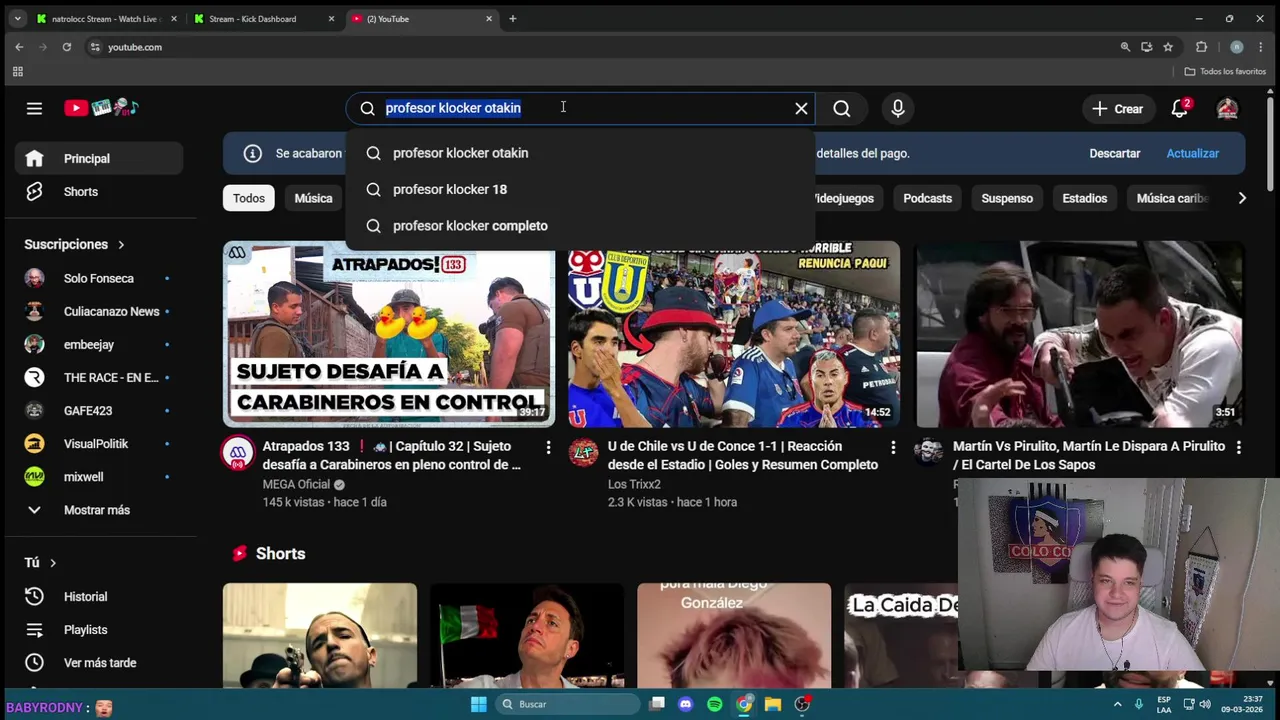1280x720 pixels.
Task: Open the Culiacanazo News subscription
Action: 99,311
